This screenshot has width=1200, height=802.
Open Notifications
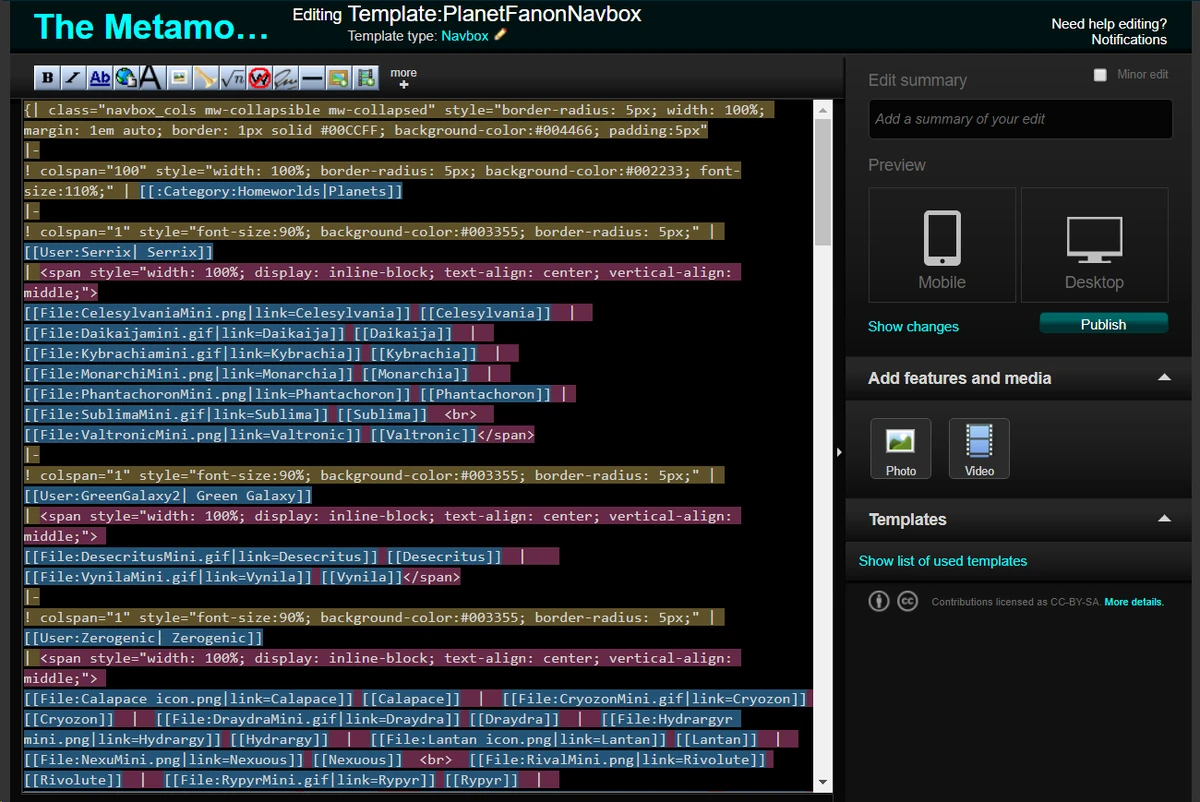click(x=1129, y=39)
